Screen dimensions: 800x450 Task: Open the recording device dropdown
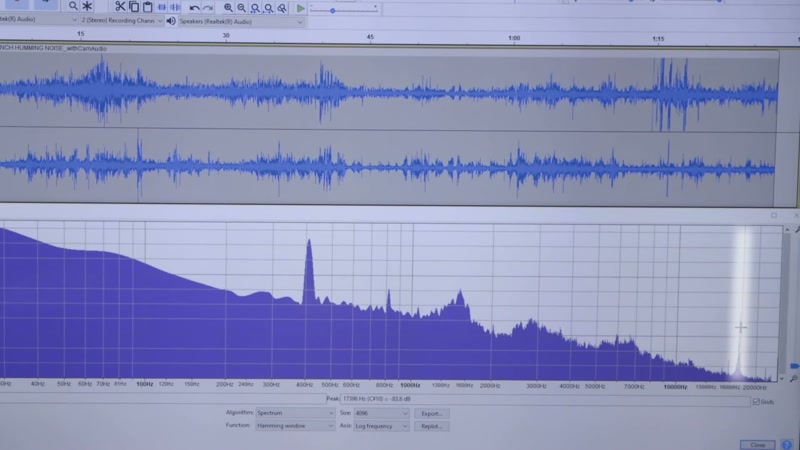pos(38,19)
